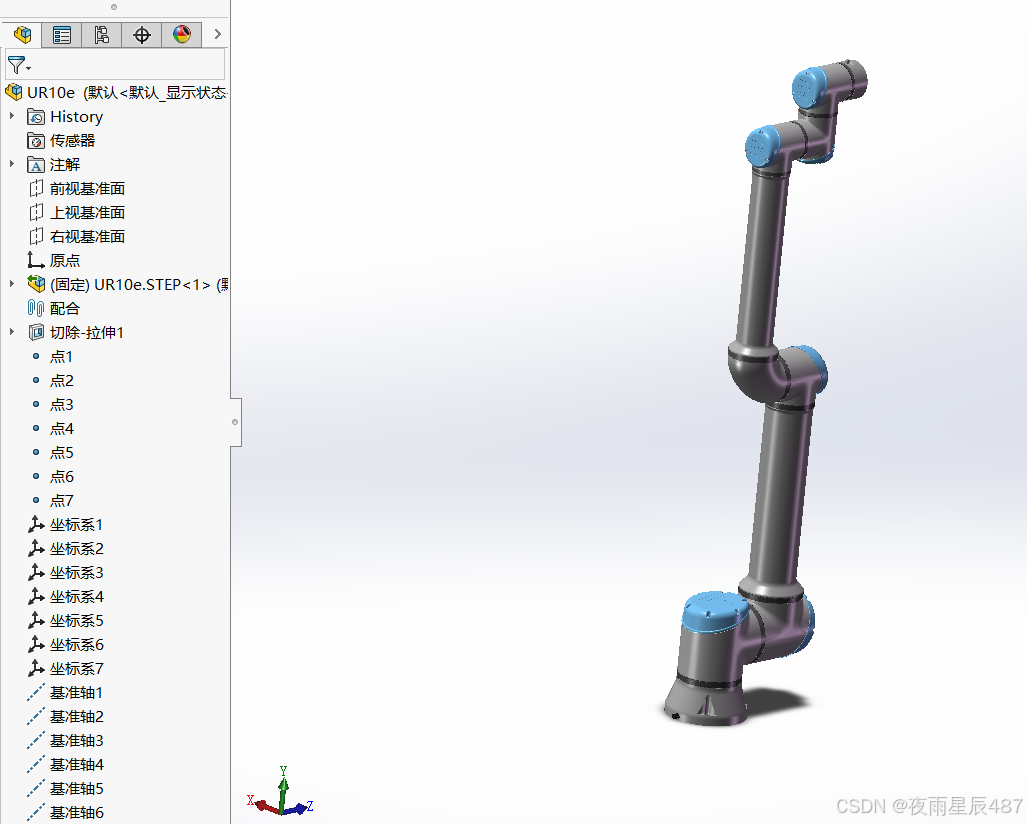Click the UR10e.STEP<1> component icon

[36, 284]
